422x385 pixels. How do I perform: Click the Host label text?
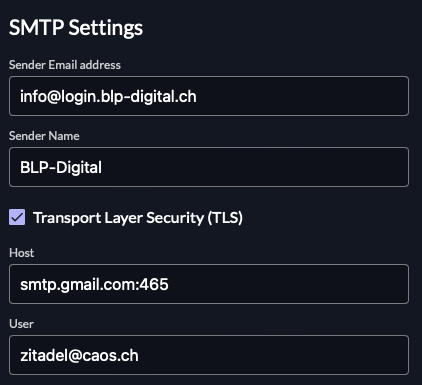[21, 253]
